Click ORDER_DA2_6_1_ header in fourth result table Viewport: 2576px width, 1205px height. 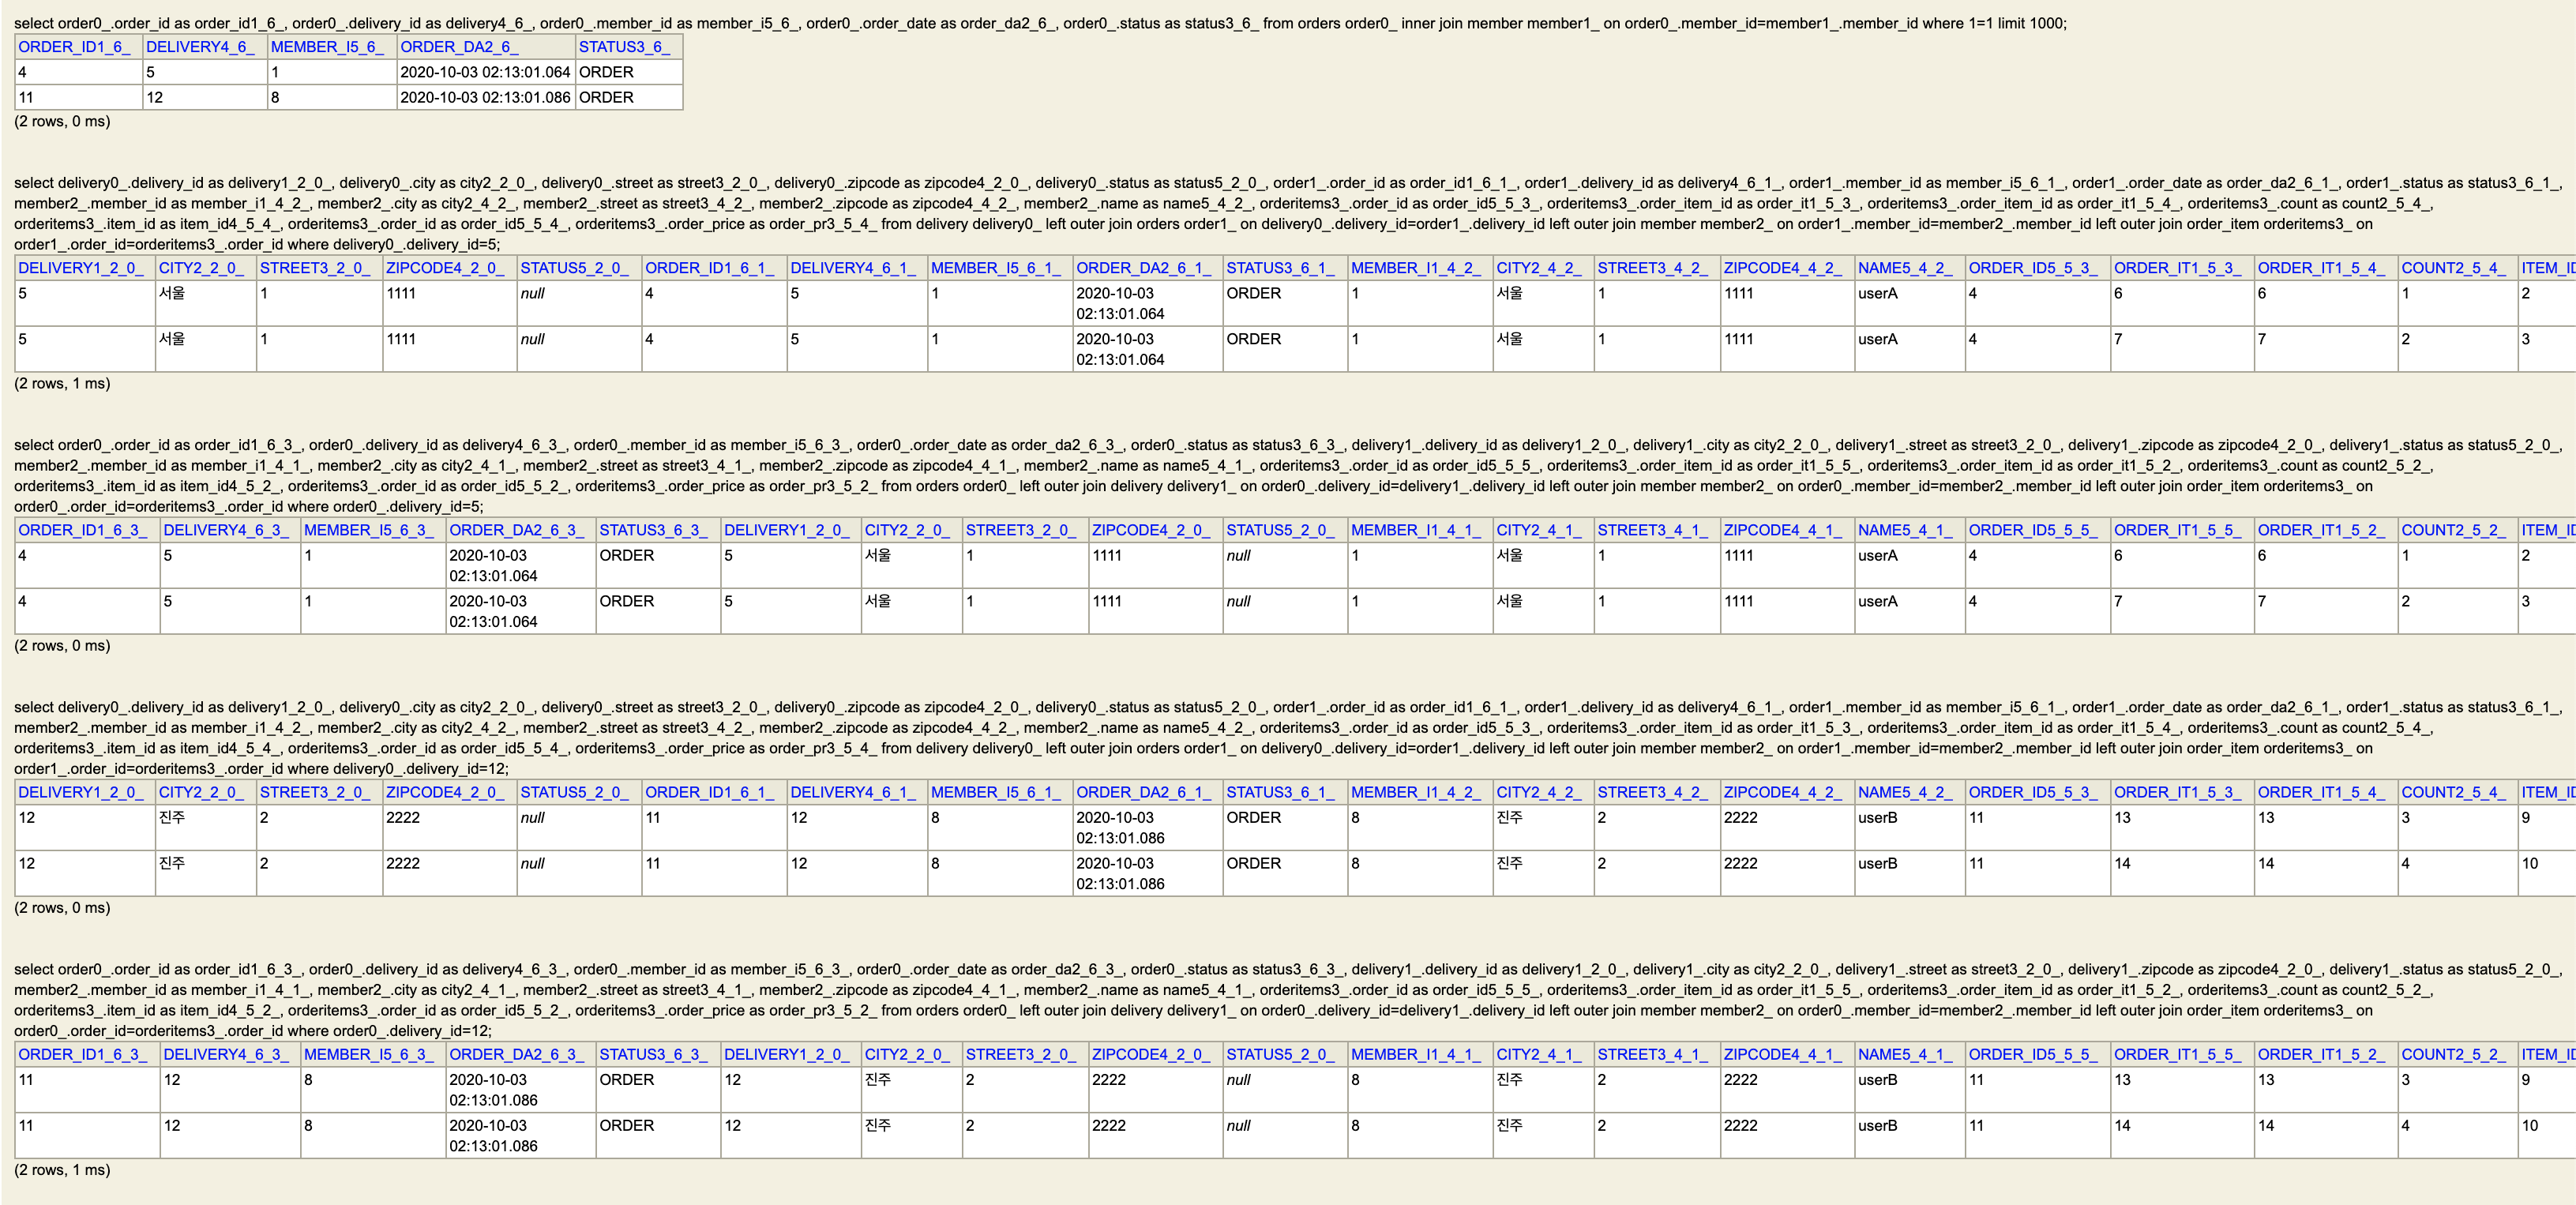coord(1144,792)
